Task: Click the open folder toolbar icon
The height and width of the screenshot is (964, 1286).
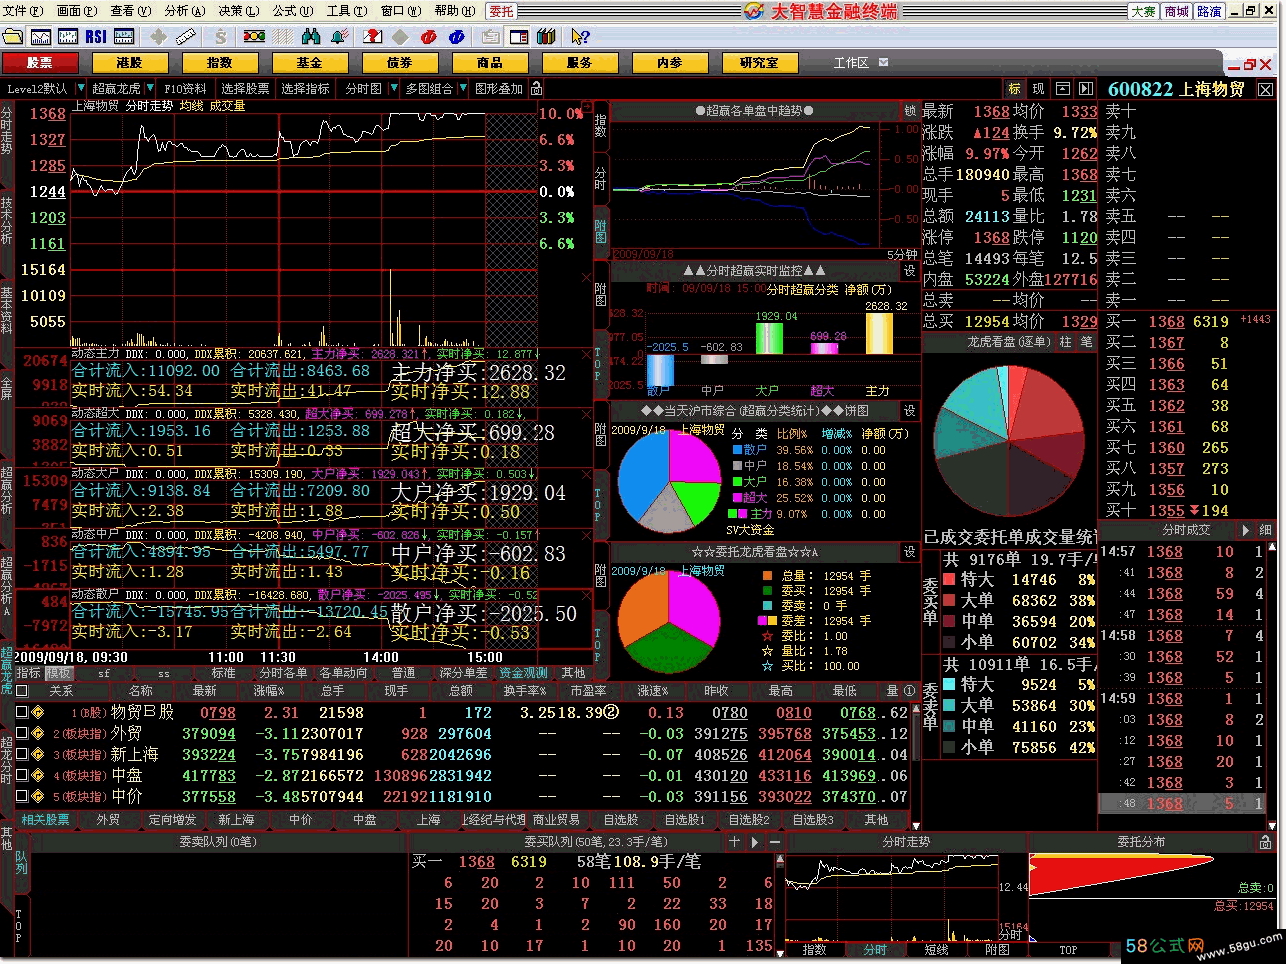Action: tap(13, 37)
